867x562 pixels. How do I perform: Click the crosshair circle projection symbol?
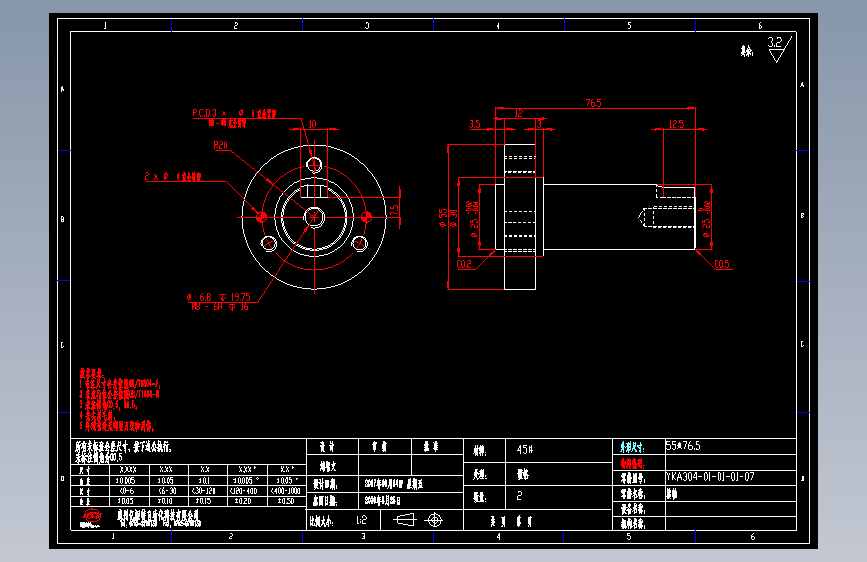(435, 520)
